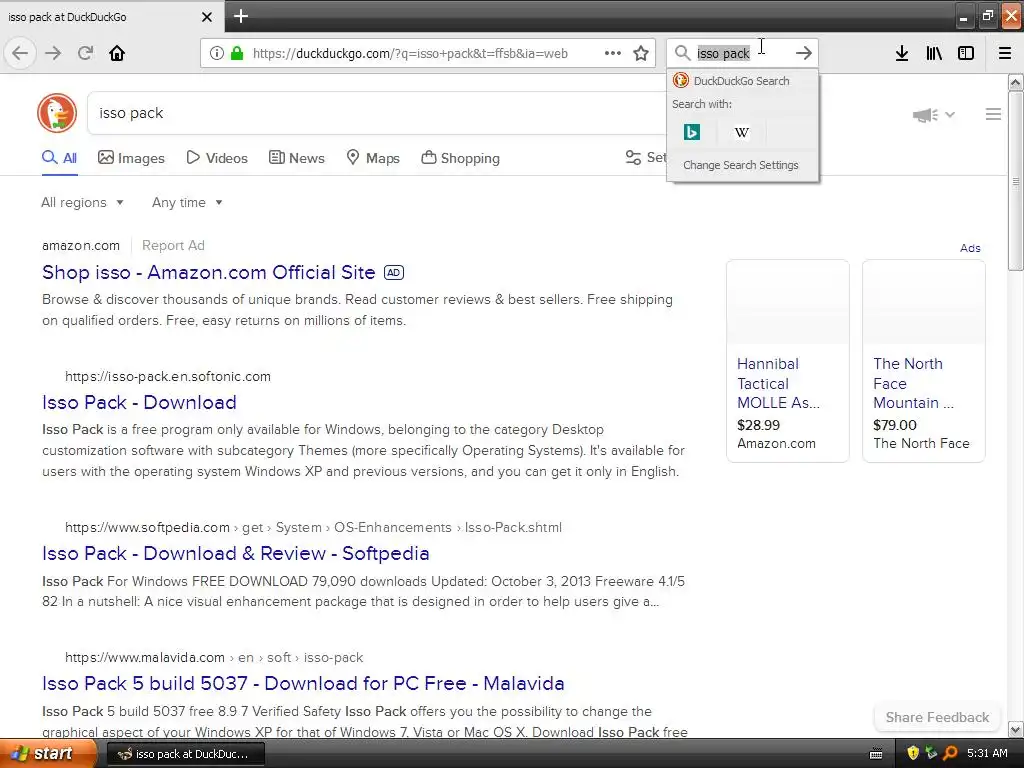
Task: Click the security shield tray icon
Action: click(913, 753)
